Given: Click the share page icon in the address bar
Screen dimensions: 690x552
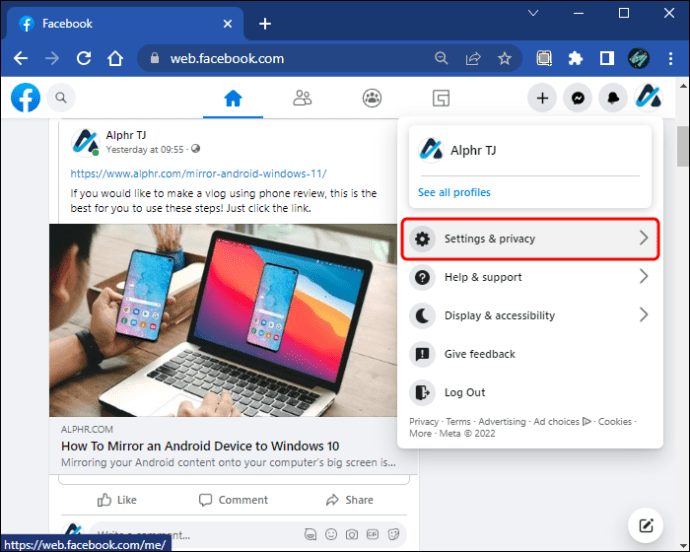Looking at the screenshot, I should point(473,58).
